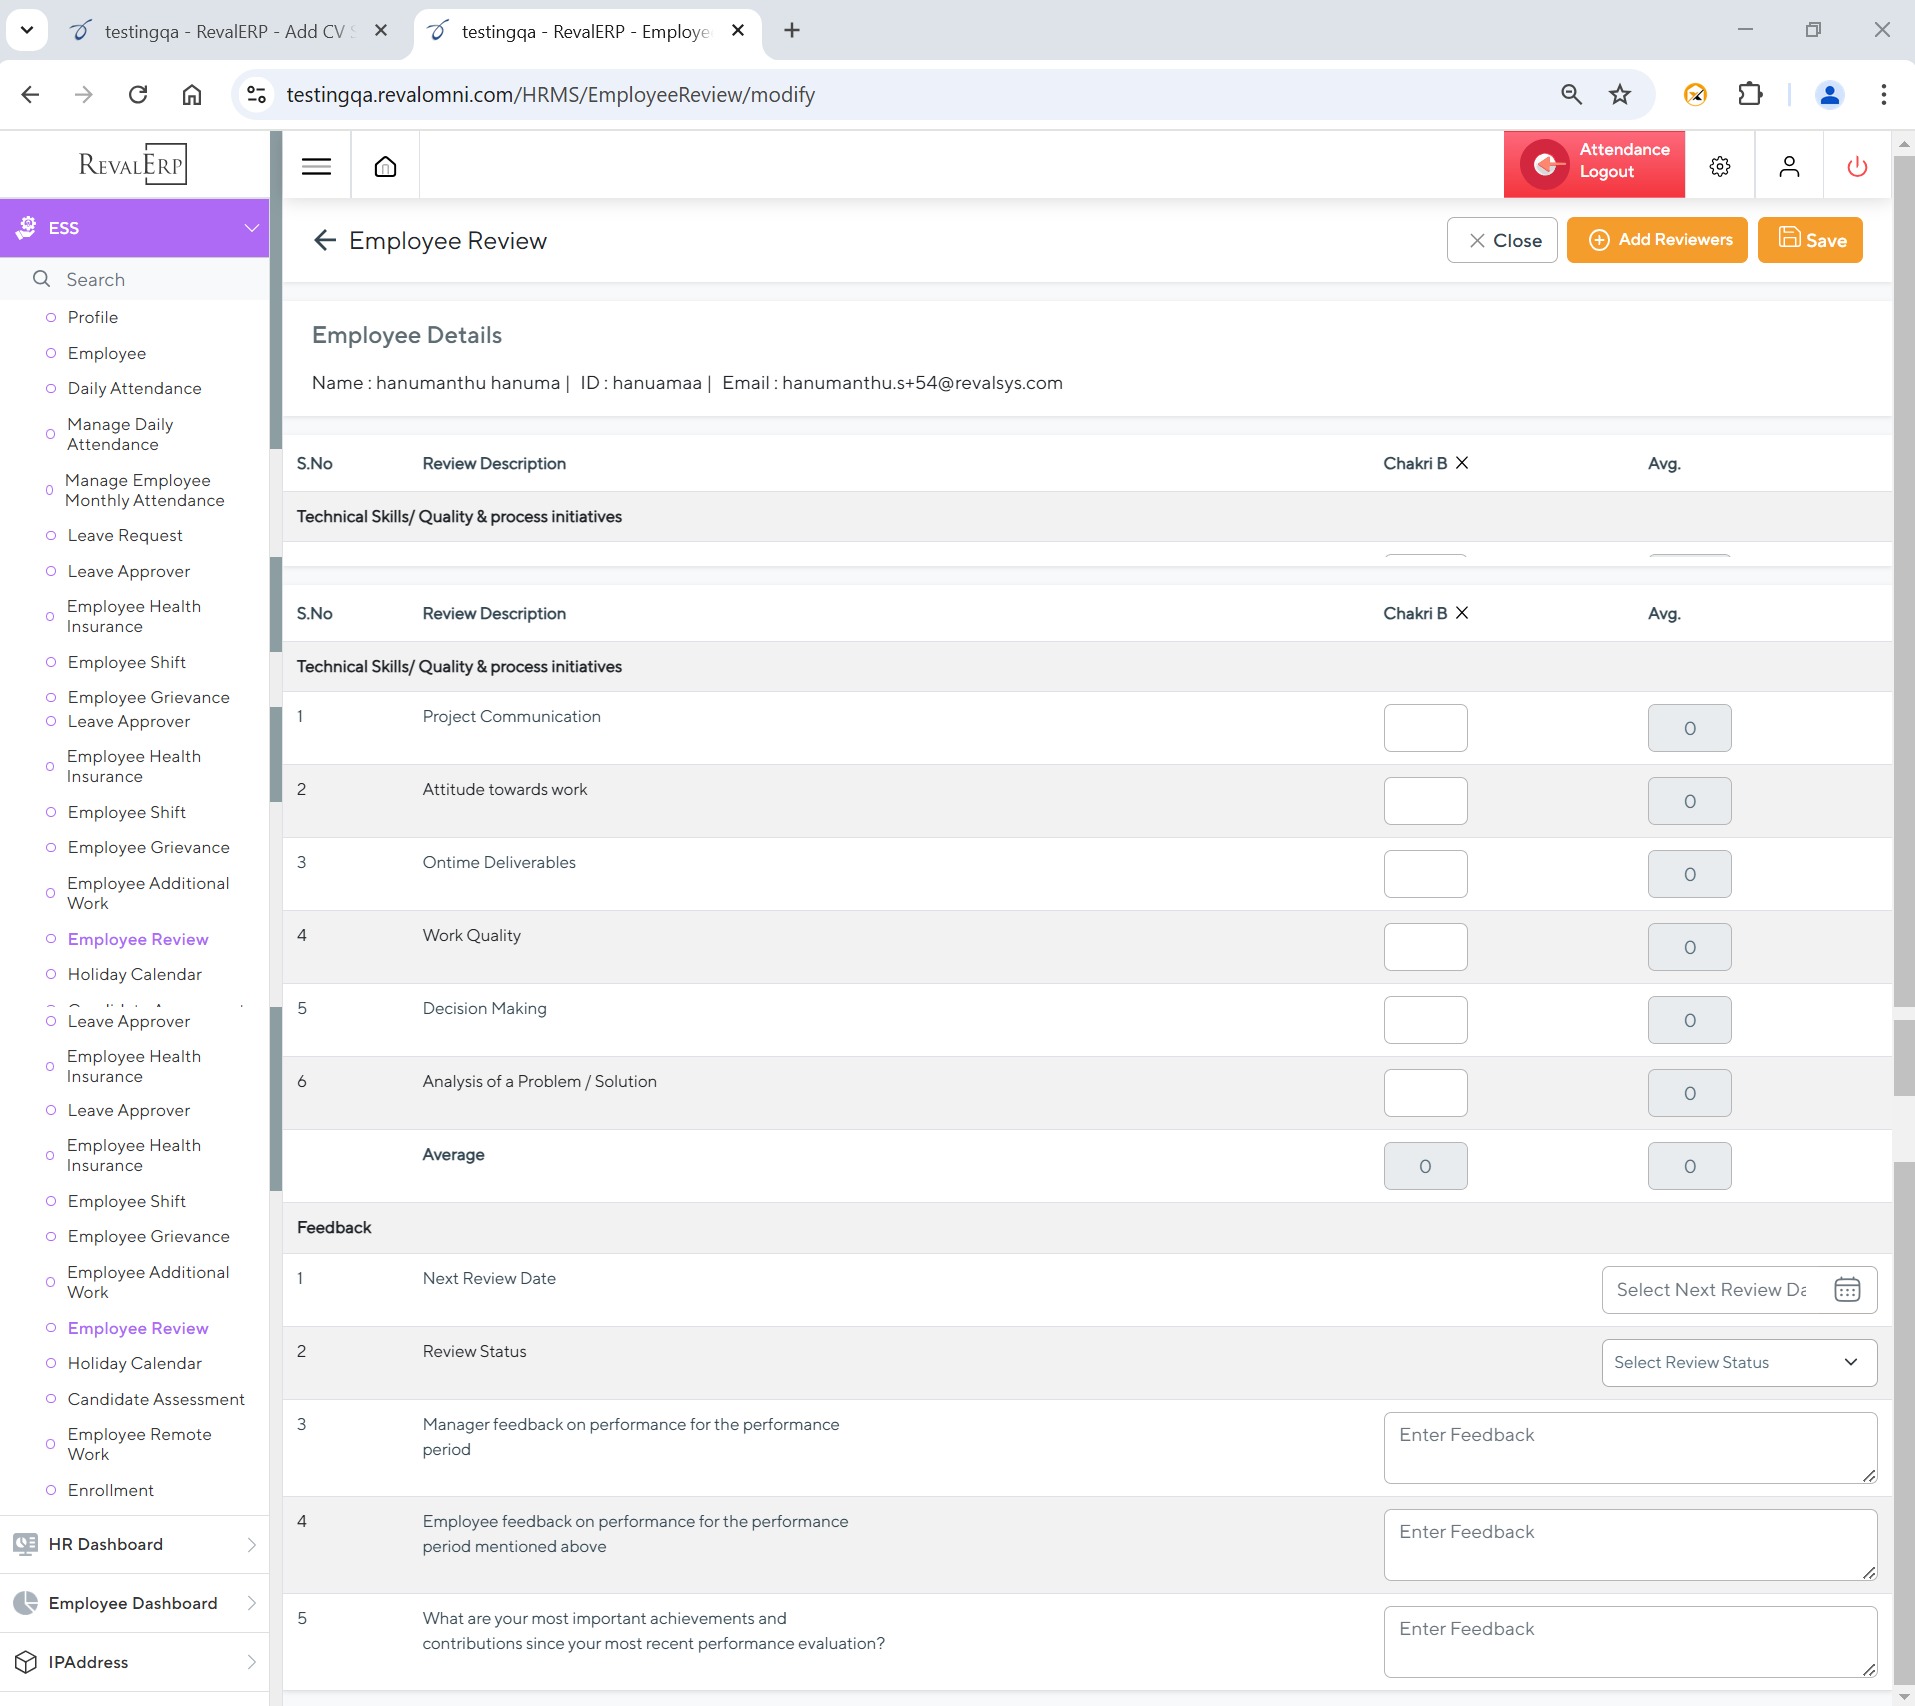Viewport: 1915px width, 1706px height.
Task: Click the back arrow beside Employee Review
Action: tap(324, 241)
